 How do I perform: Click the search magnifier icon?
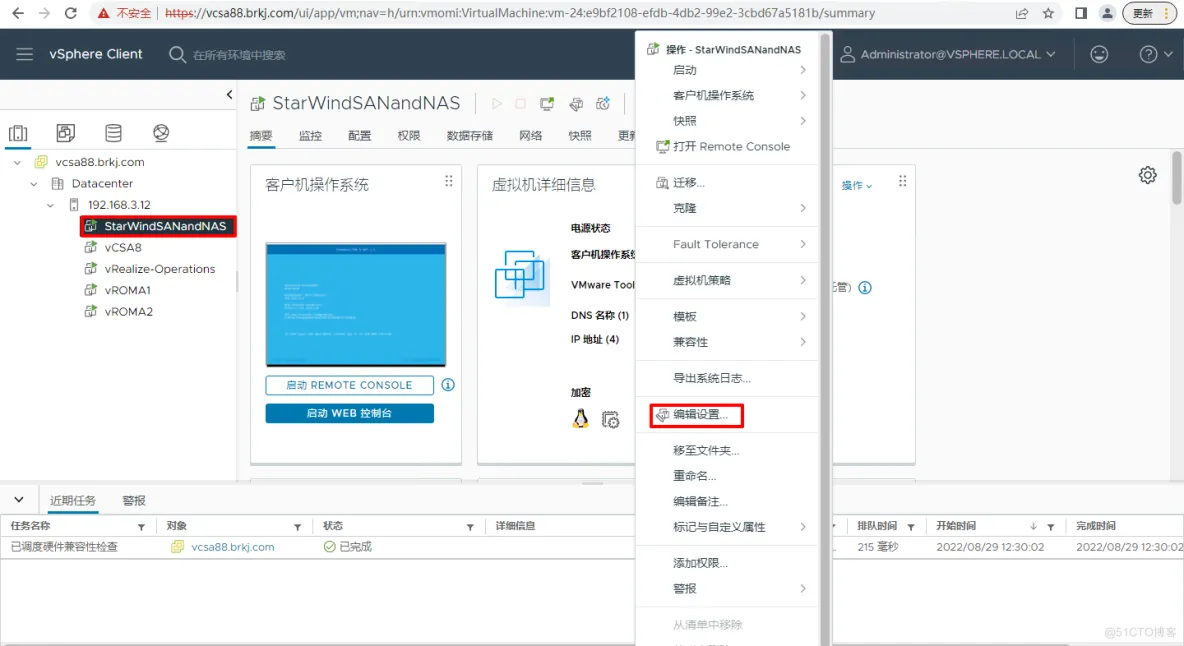tap(177, 54)
